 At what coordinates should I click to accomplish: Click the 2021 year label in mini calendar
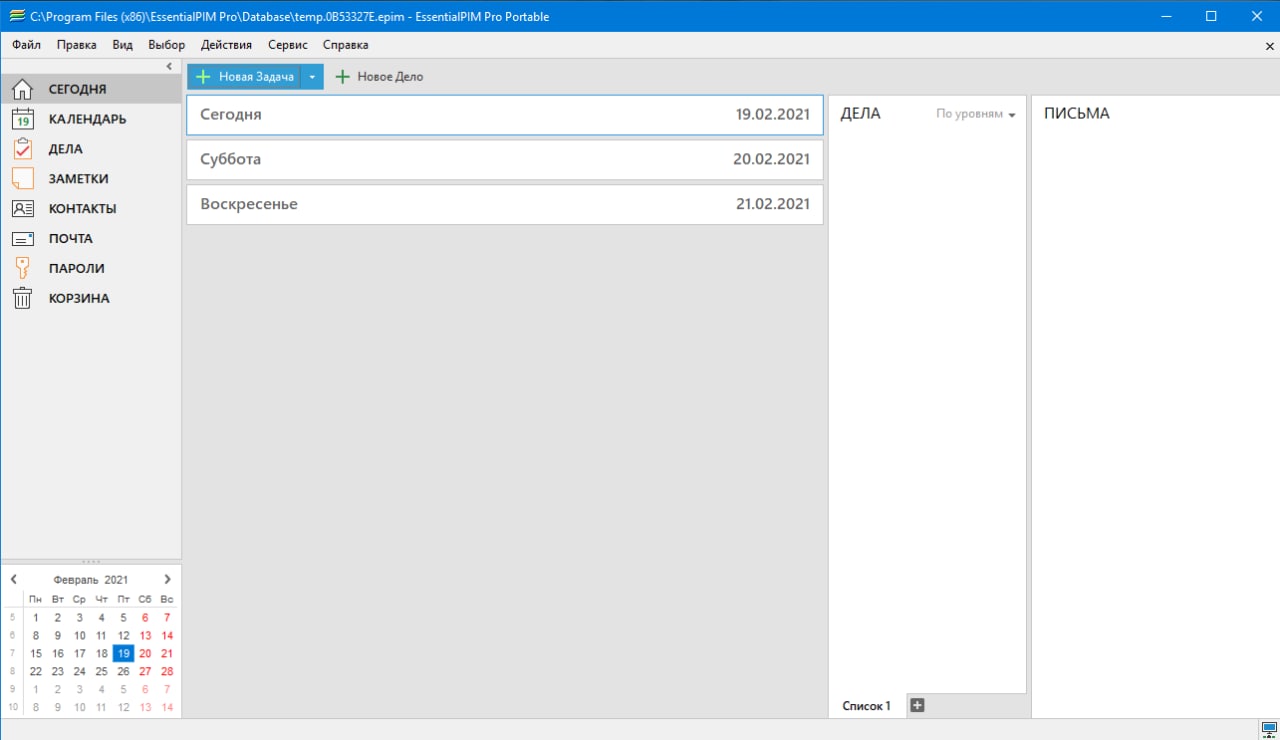(x=116, y=580)
